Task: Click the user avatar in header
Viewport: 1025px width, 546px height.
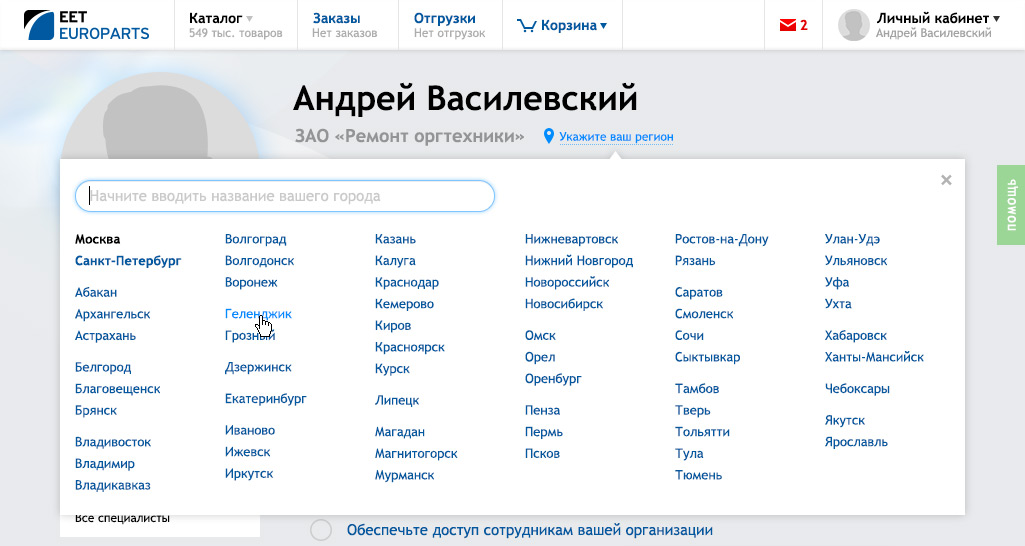Action: 853,25
